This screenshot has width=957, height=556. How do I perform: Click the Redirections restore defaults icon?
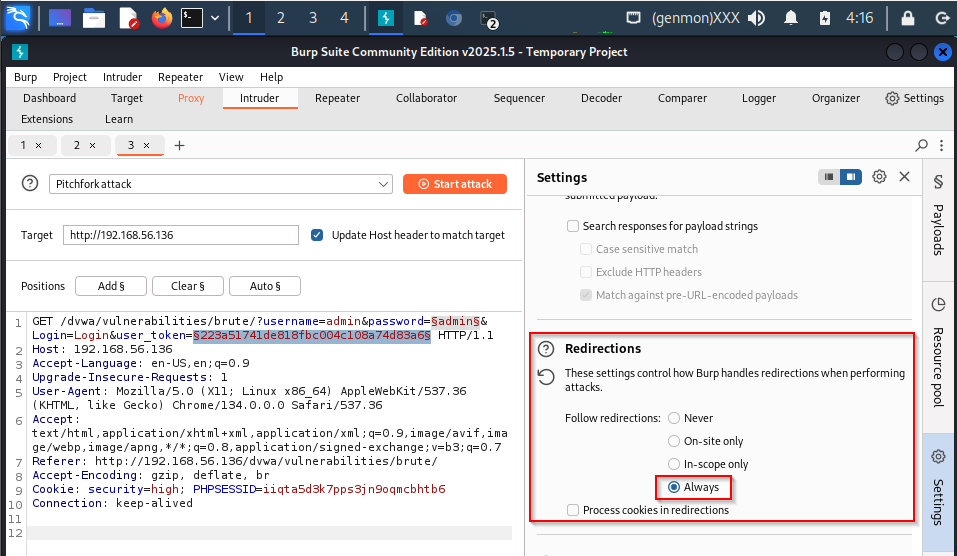click(x=546, y=377)
